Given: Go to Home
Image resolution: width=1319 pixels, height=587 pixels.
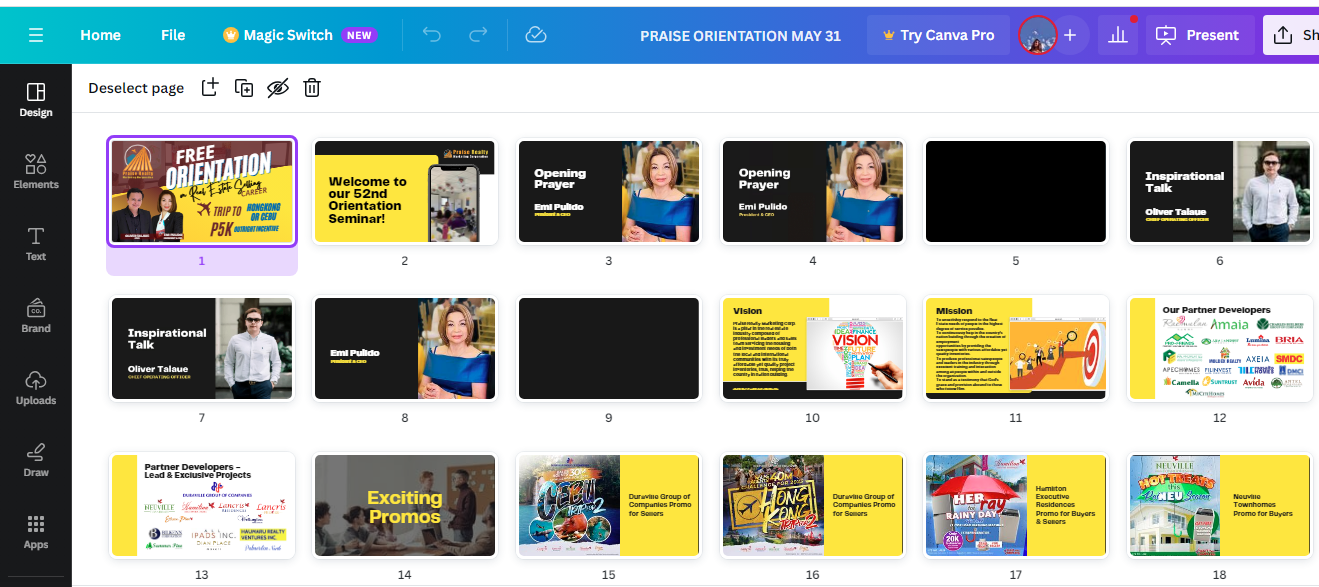Looking at the screenshot, I should coord(100,35).
